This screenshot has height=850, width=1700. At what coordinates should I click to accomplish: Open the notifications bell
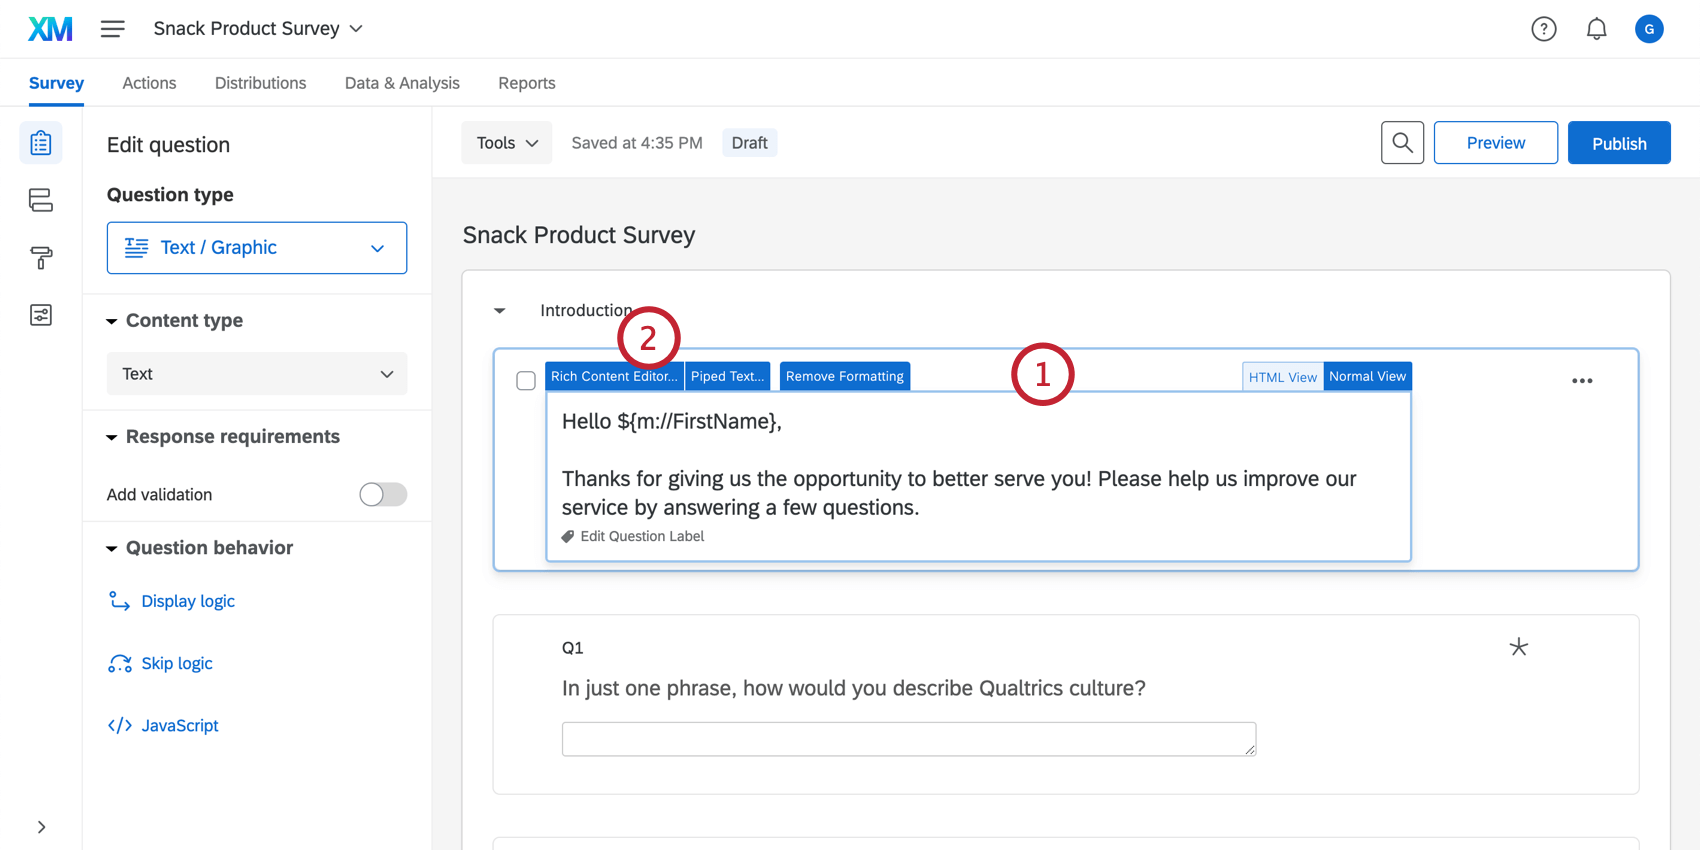pyautogui.click(x=1597, y=29)
